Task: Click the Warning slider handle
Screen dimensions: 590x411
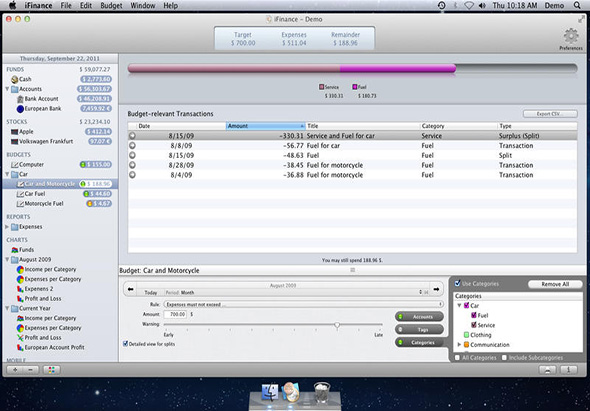Action: point(337,325)
